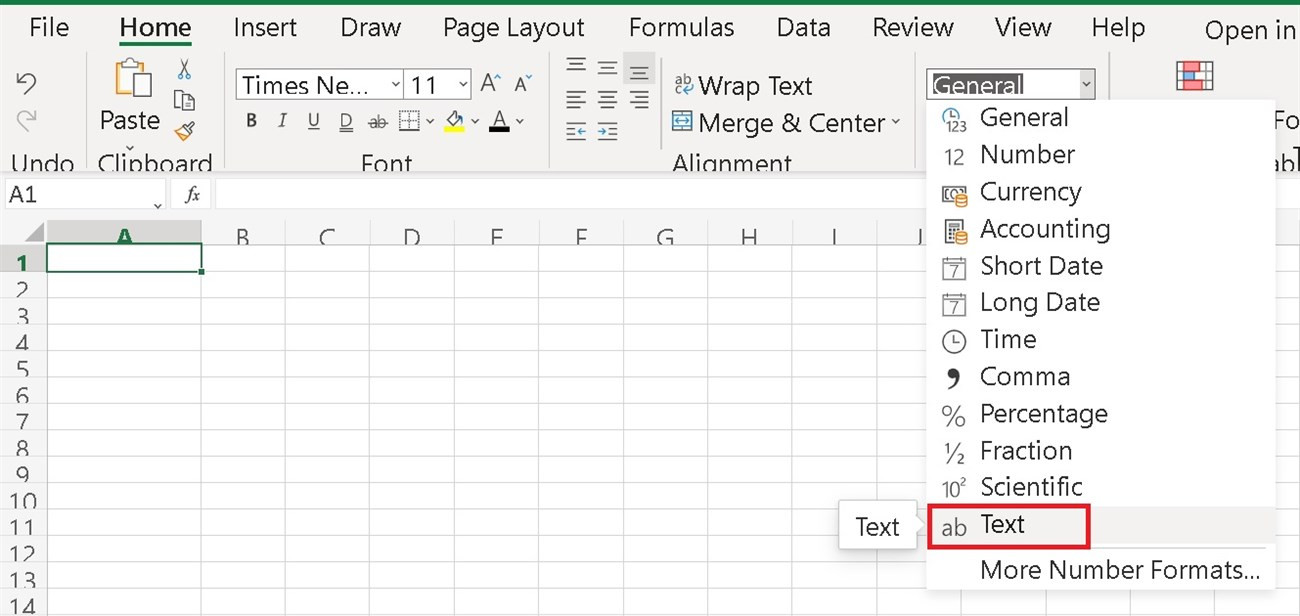Click the Insert Function fx icon
This screenshot has height=616, width=1300.
click(x=193, y=195)
